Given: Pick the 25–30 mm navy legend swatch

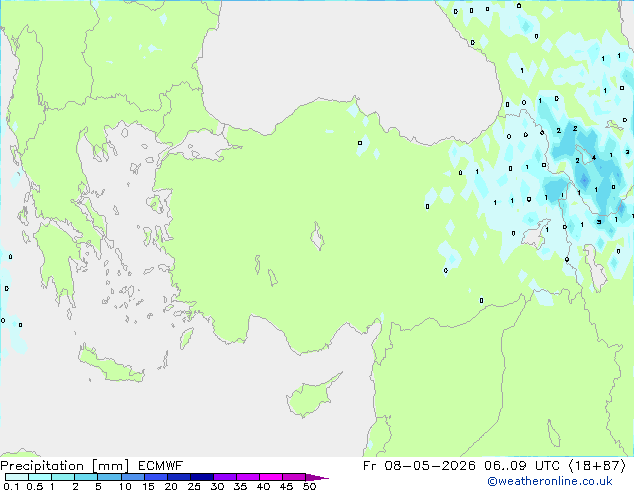Looking at the screenshot, I should click(x=201, y=477).
